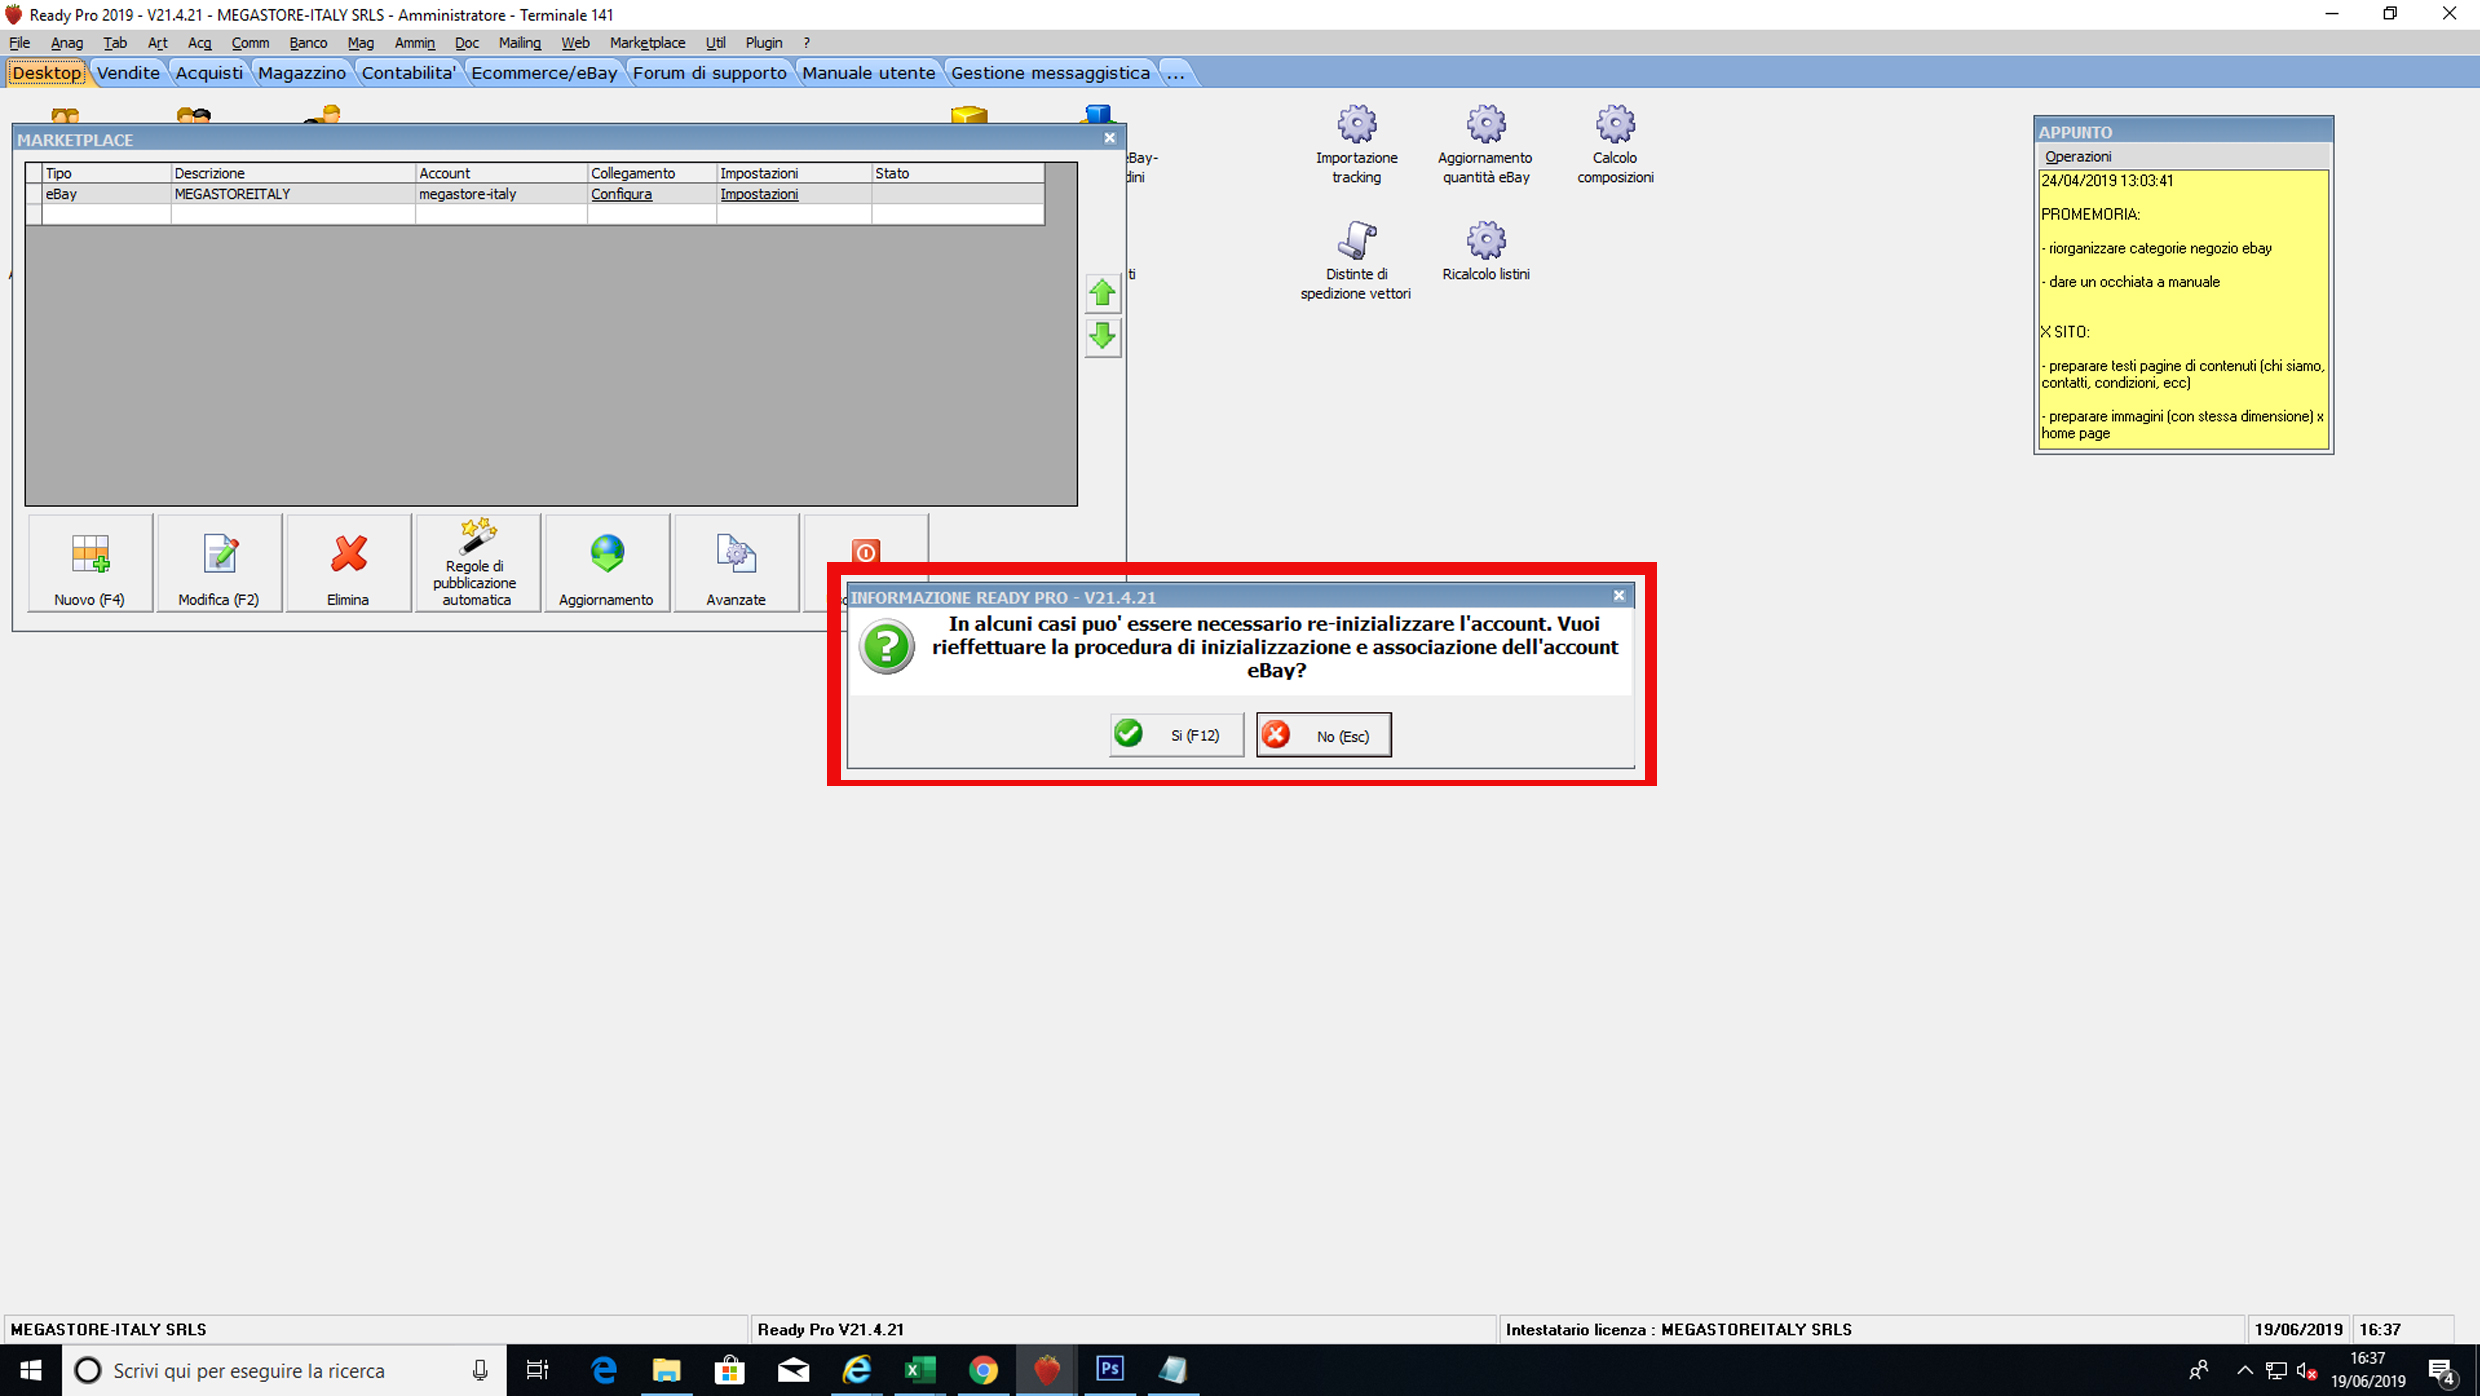
Task: Decline with No (Esc) button
Action: click(1323, 735)
